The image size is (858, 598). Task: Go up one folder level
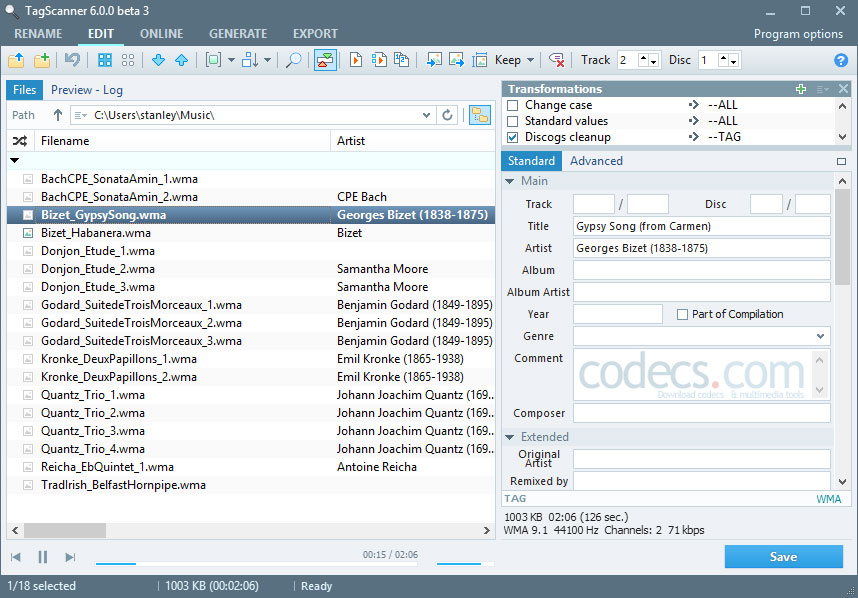click(57, 115)
